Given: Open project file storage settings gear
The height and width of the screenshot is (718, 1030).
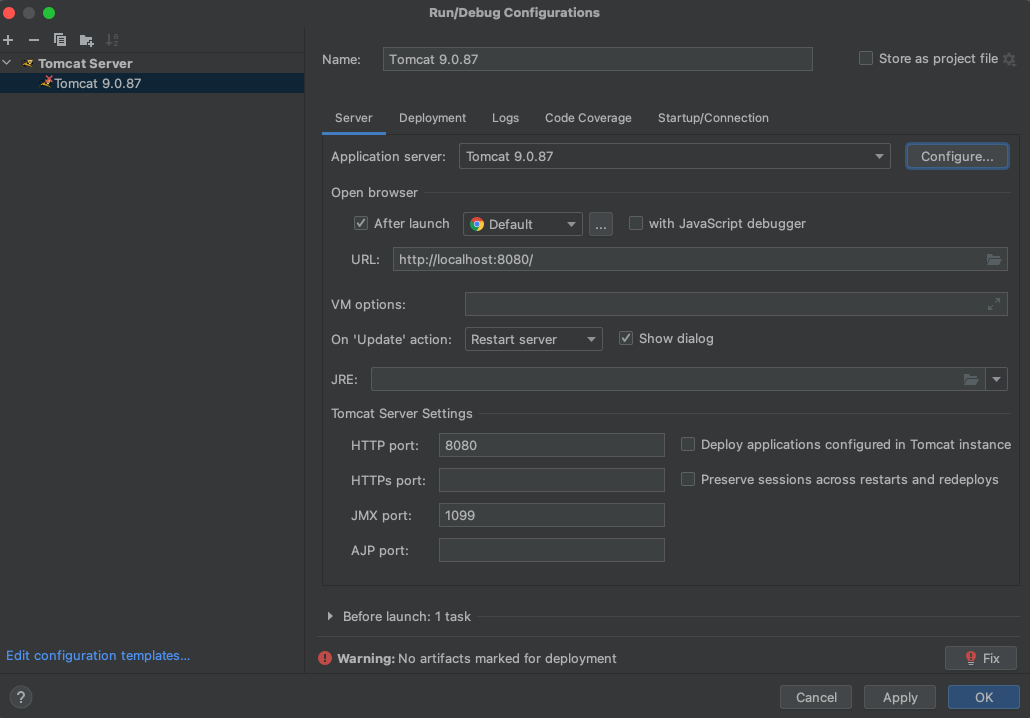Looking at the screenshot, I should 1010,59.
